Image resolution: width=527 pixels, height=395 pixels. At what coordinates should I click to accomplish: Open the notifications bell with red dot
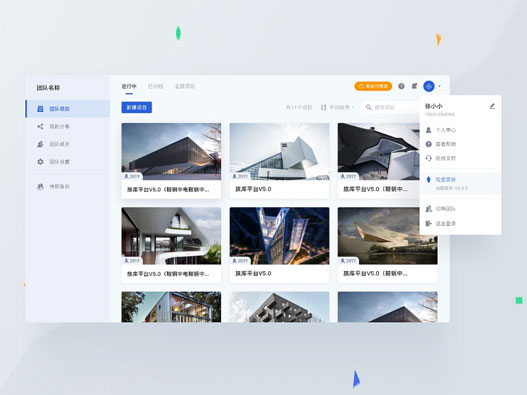point(414,86)
